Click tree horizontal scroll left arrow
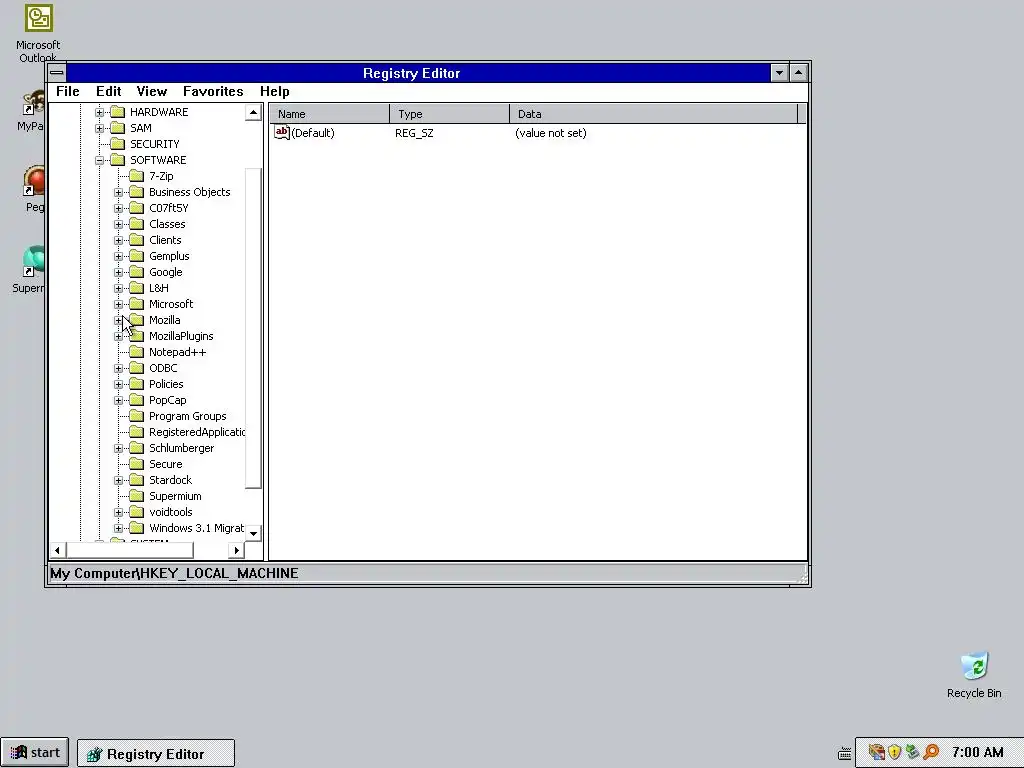 pos(57,551)
